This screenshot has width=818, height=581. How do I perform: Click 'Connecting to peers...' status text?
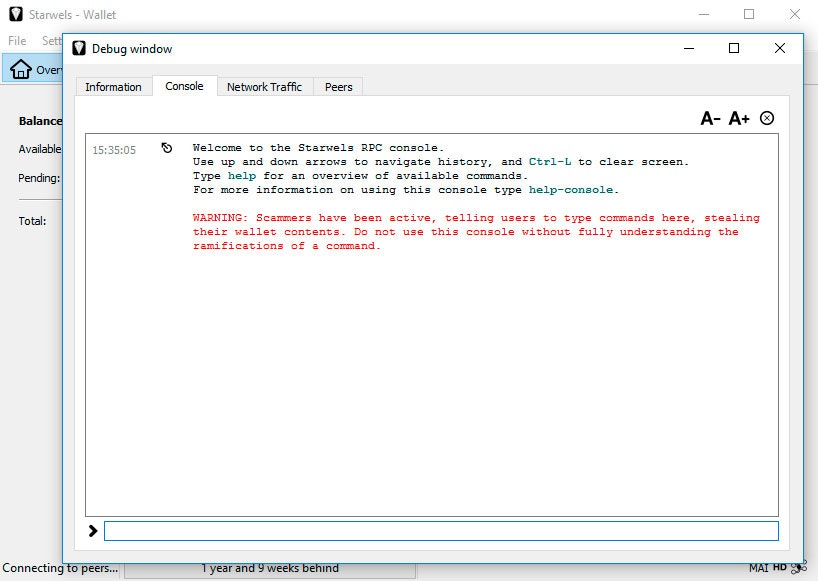coord(60,568)
